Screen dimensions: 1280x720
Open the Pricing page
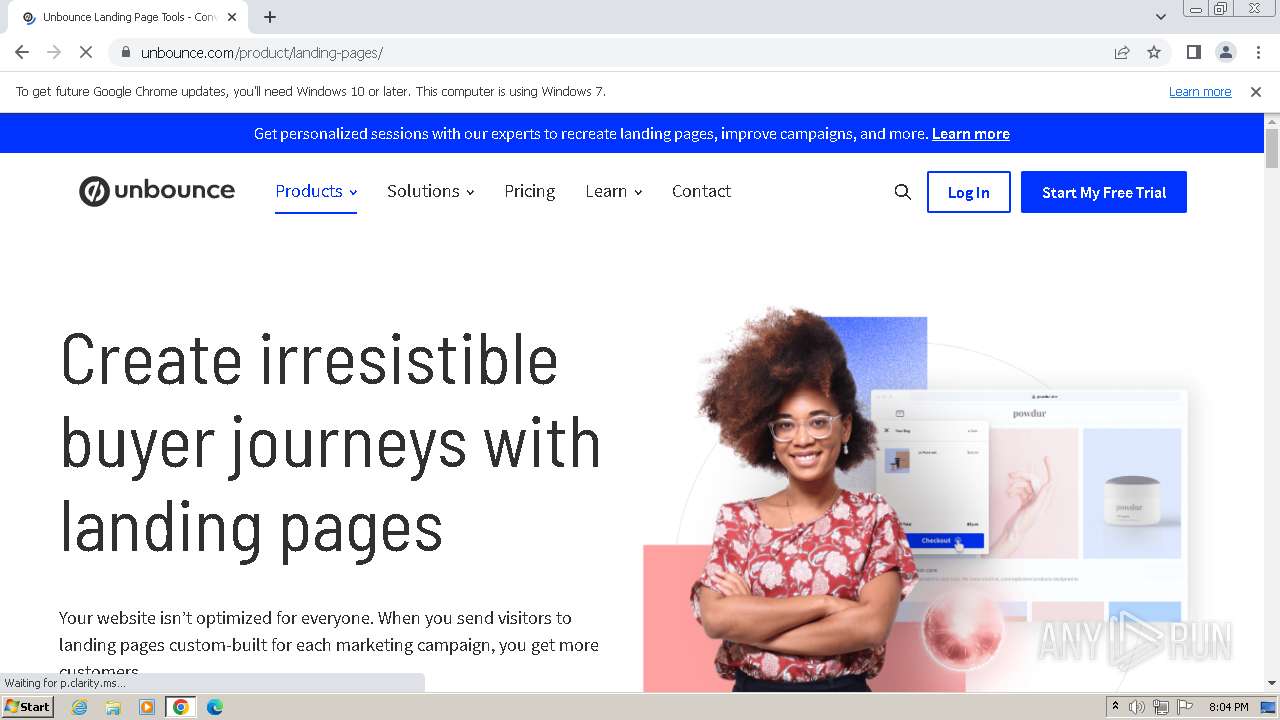(x=529, y=191)
